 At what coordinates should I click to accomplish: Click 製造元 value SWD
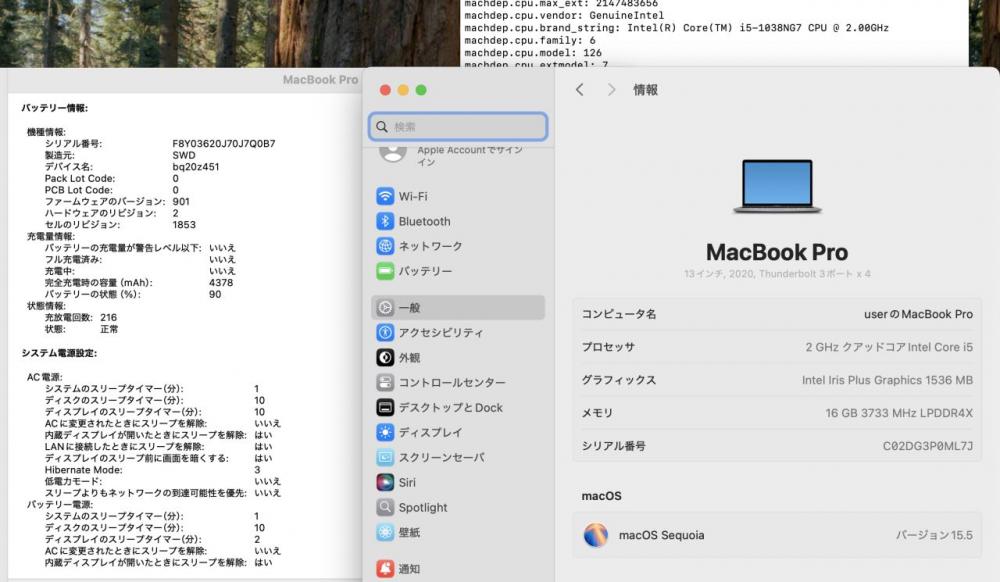[184, 156]
